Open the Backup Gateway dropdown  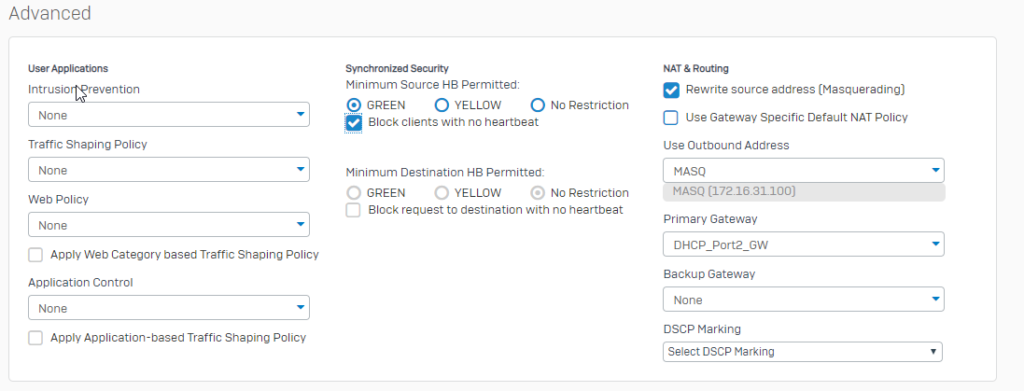point(803,300)
